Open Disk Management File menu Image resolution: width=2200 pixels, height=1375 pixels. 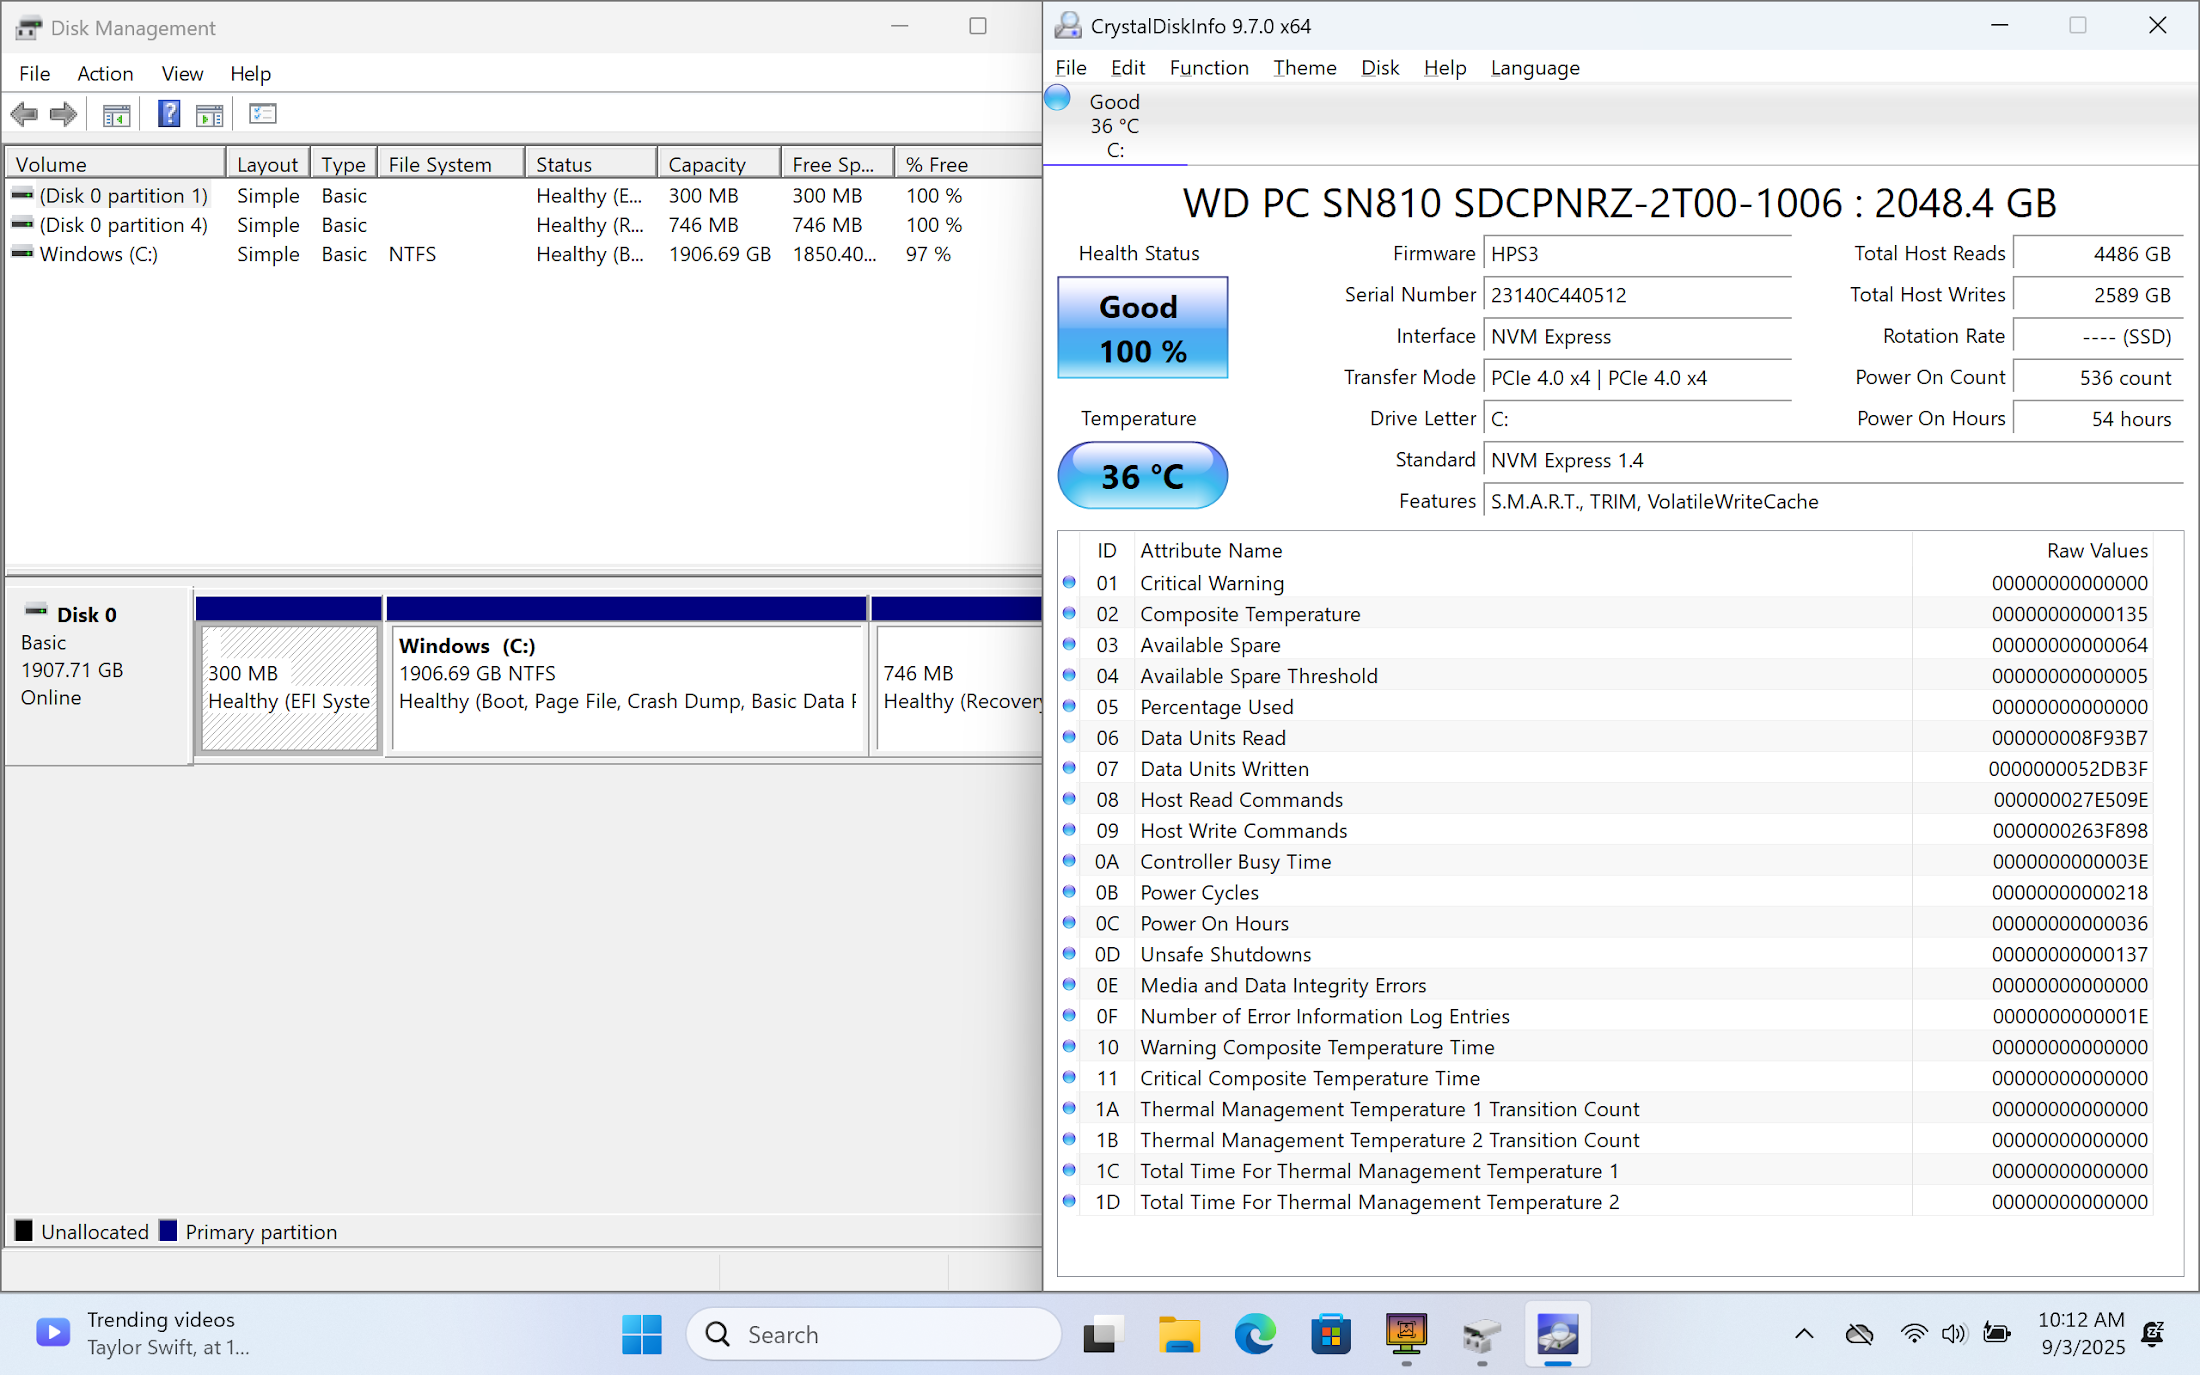point(34,73)
